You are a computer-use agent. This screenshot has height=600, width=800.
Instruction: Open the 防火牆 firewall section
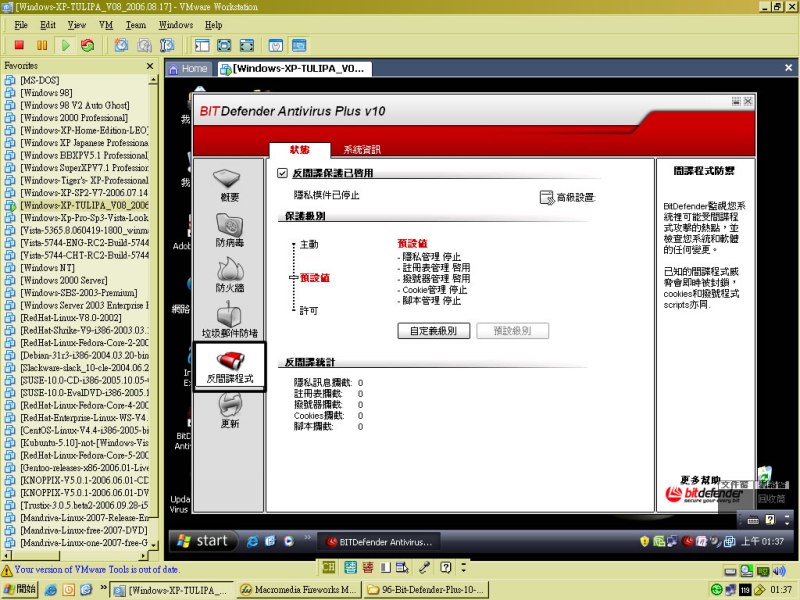click(229, 276)
